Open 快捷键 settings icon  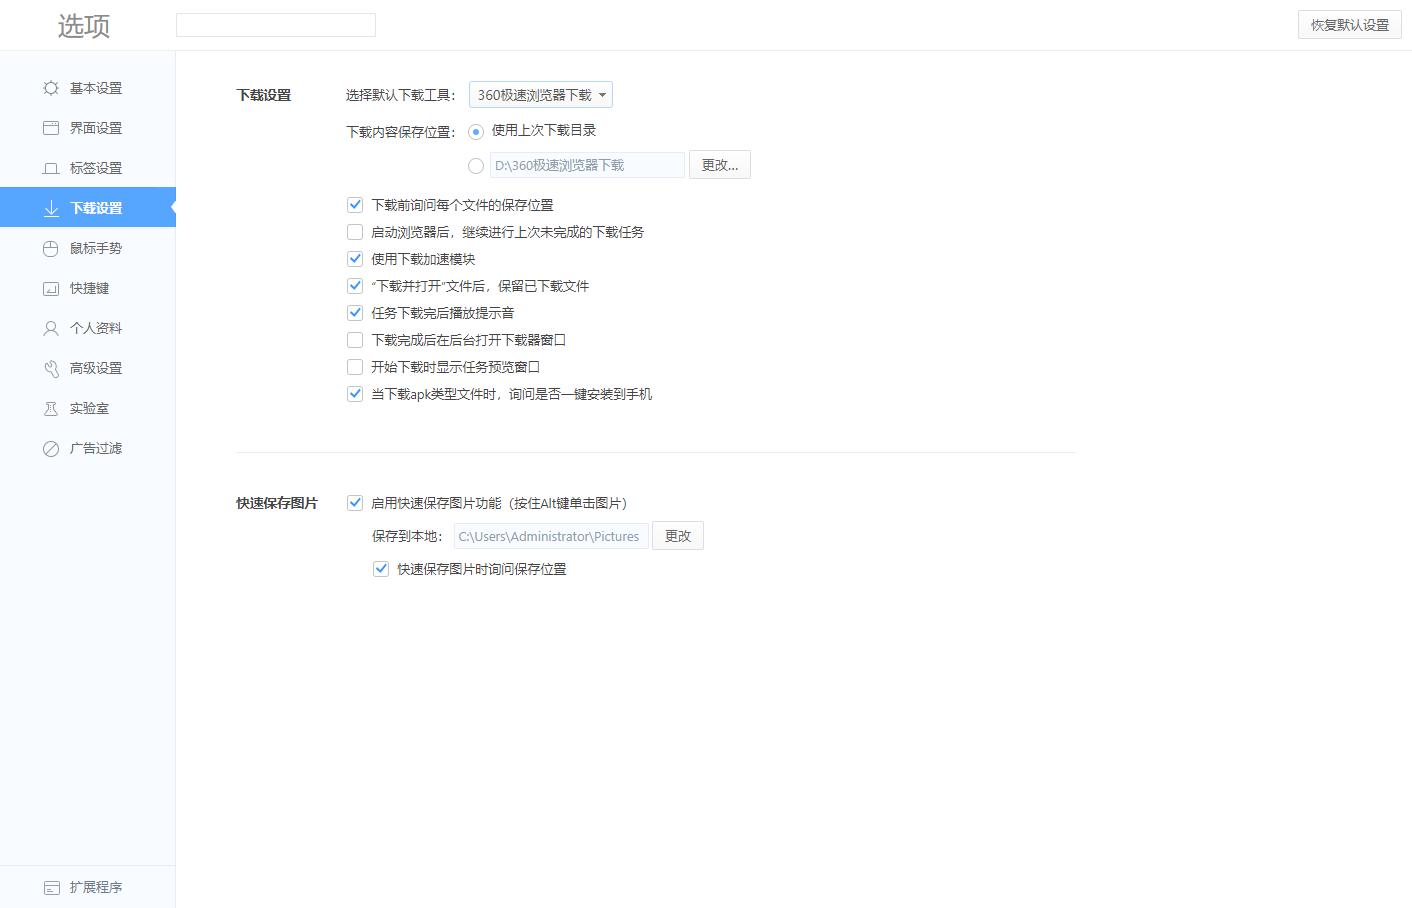pos(51,288)
